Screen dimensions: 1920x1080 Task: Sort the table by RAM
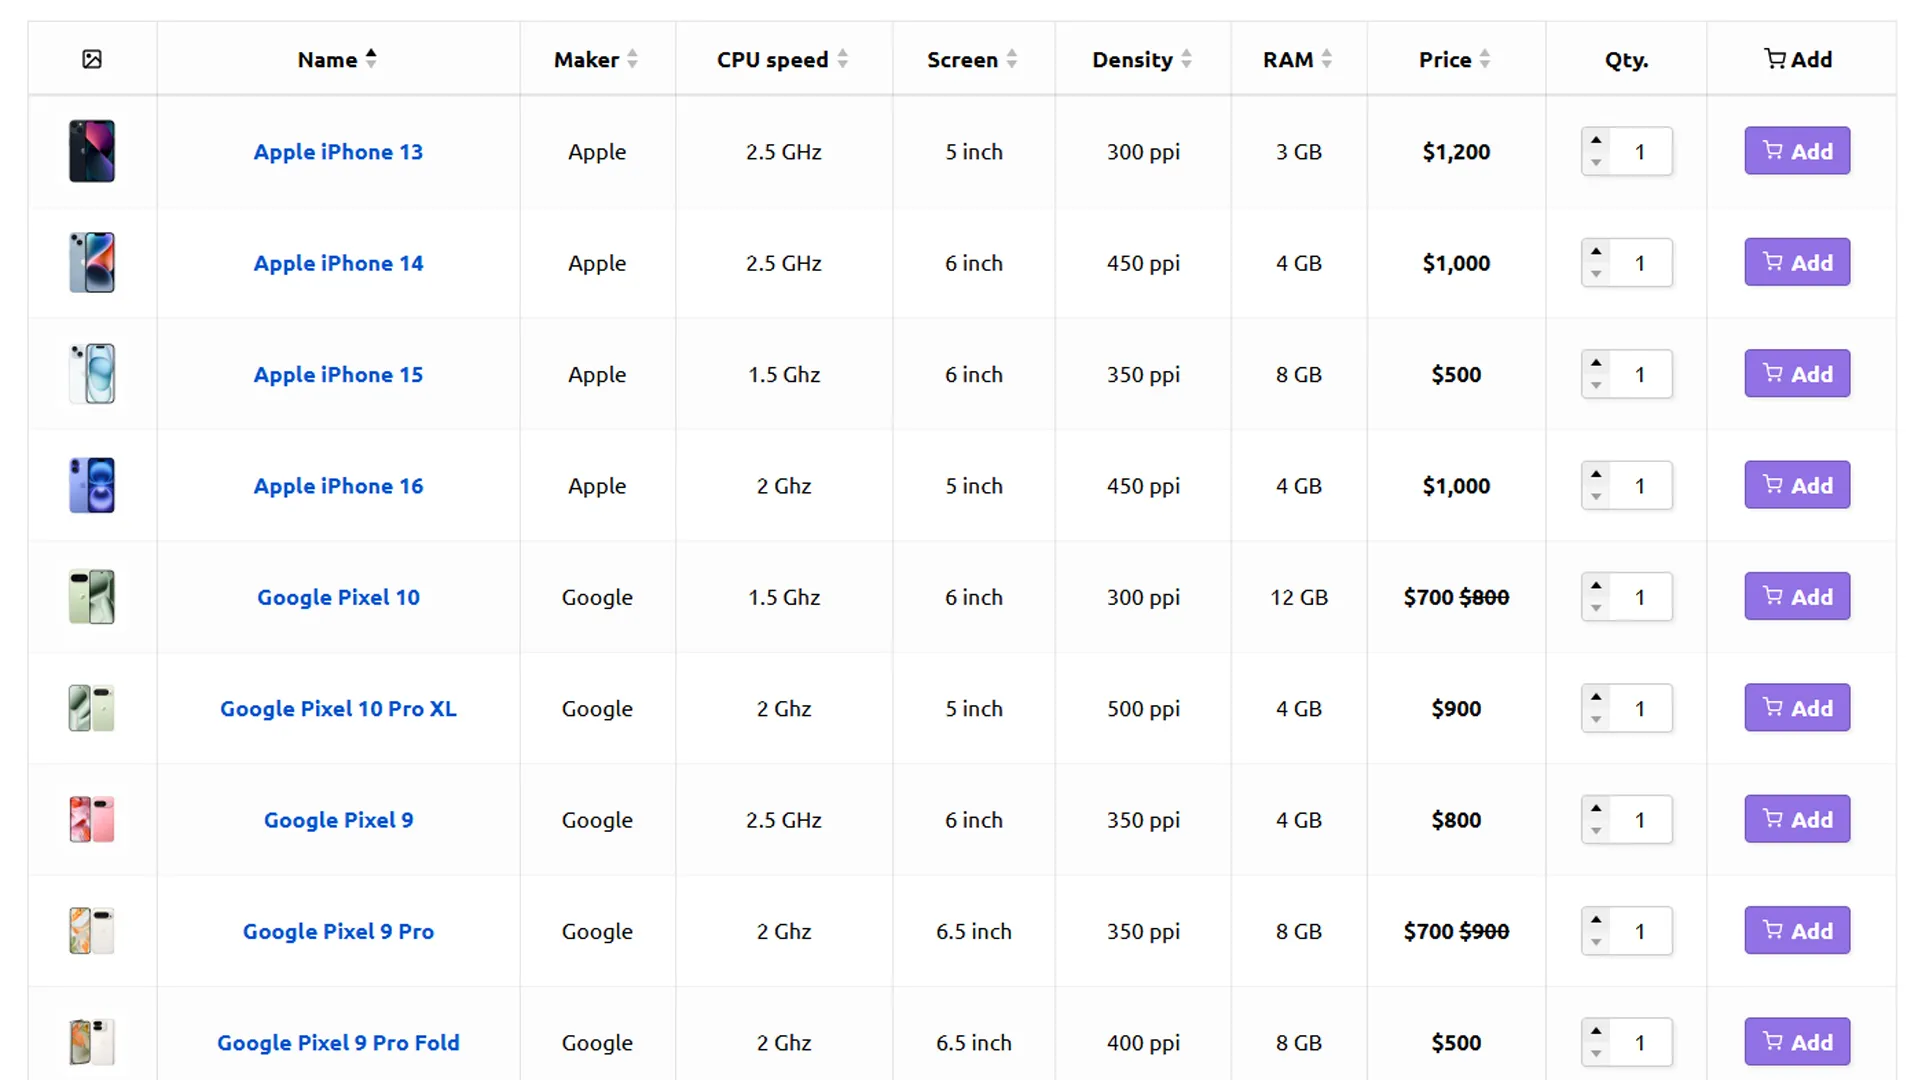[1298, 59]
